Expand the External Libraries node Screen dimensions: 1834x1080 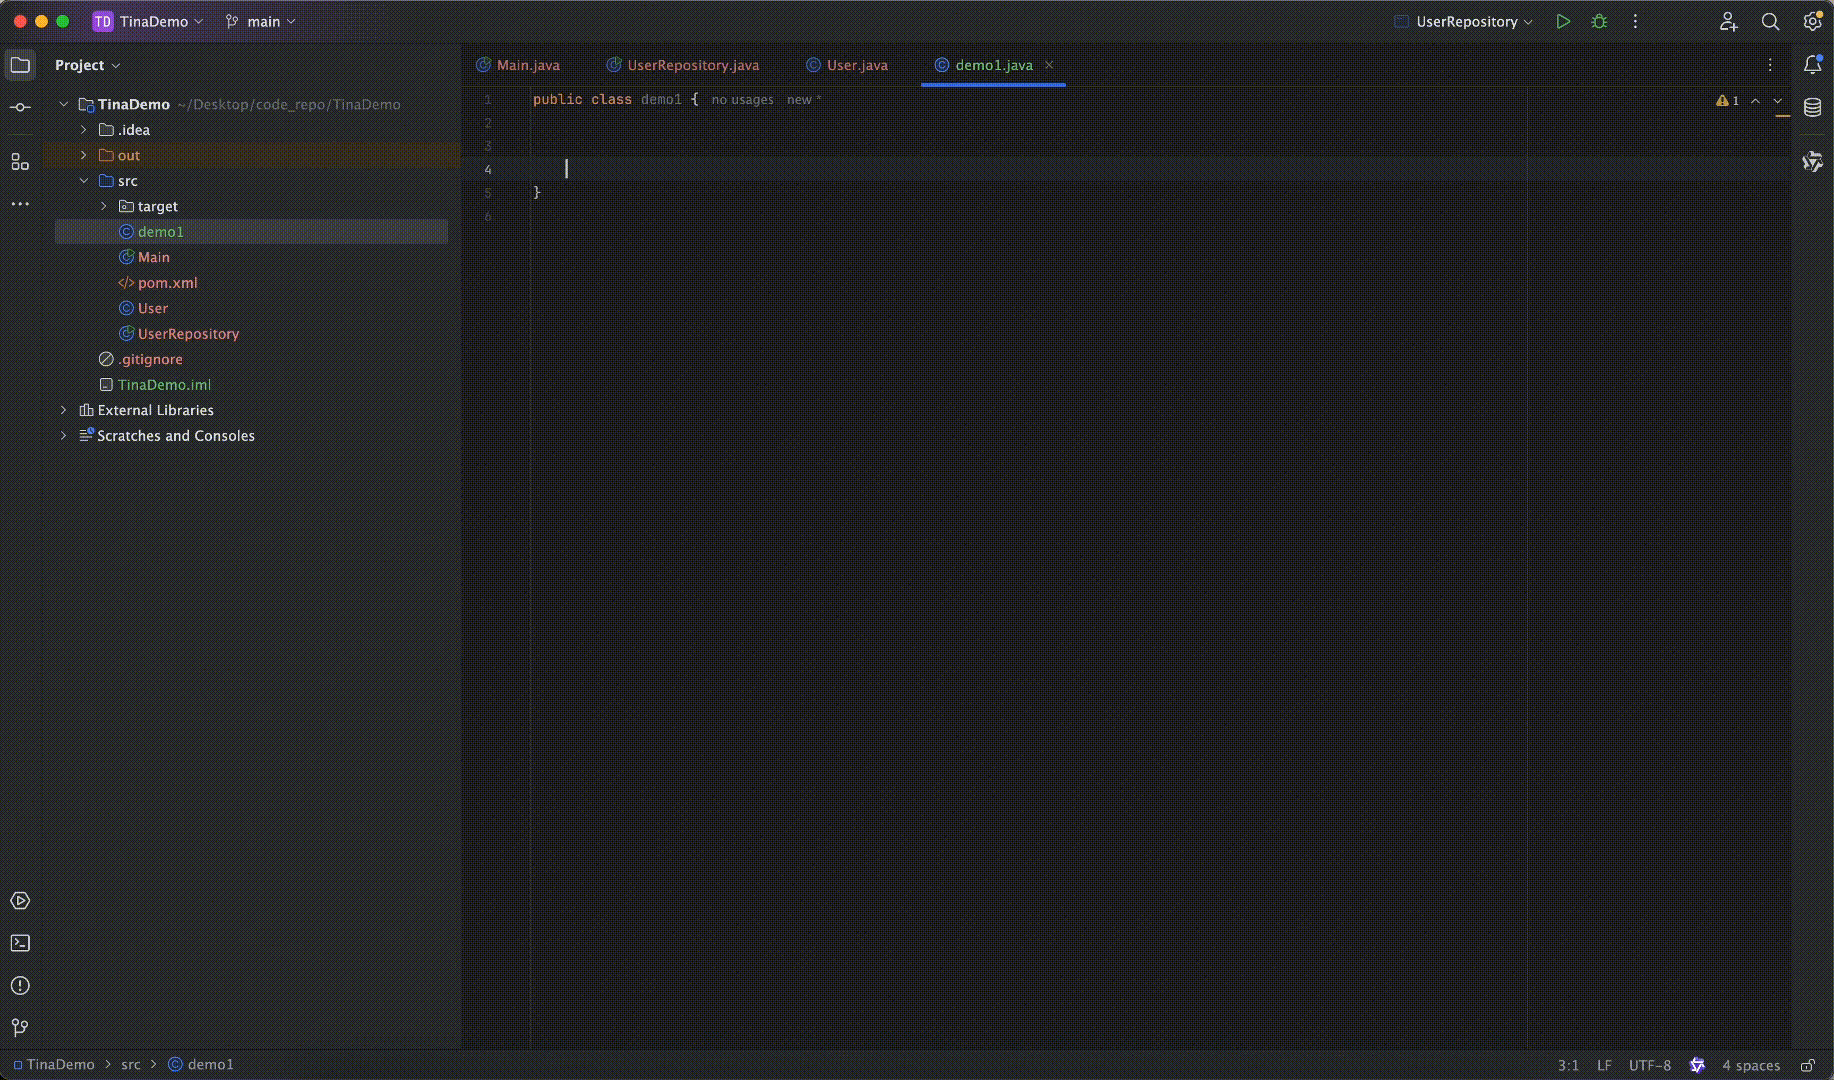coord(63,410)
